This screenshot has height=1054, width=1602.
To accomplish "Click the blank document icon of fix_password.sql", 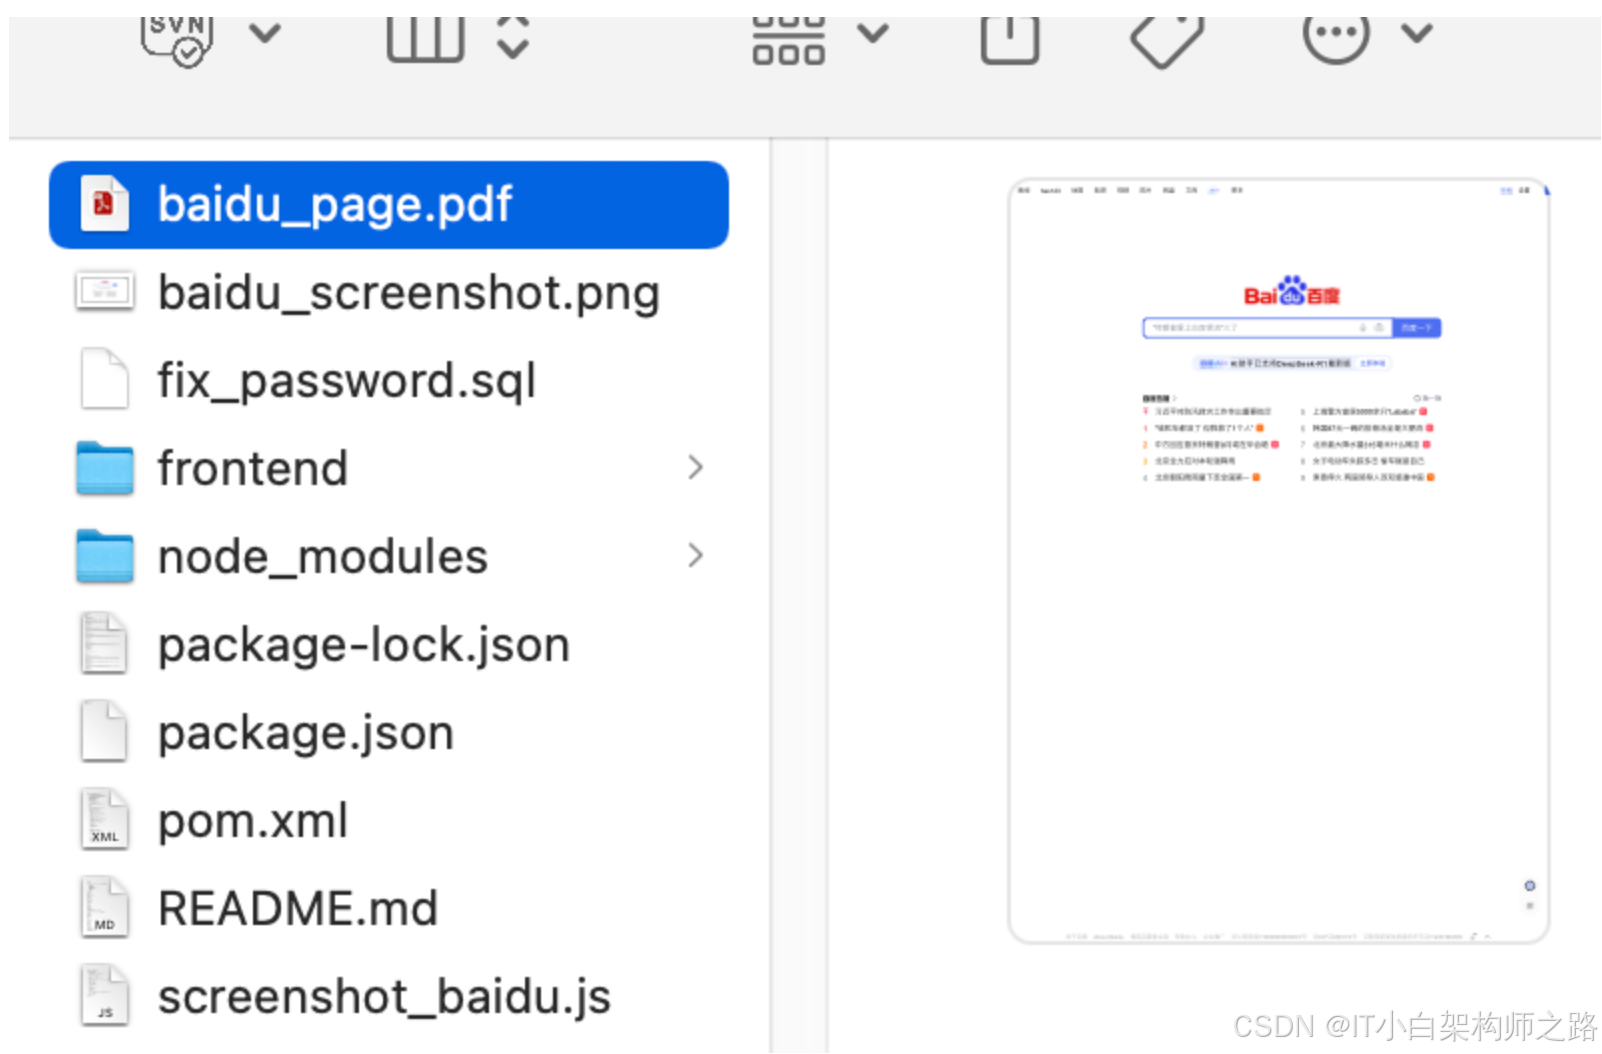I will (x=104, y=379).
